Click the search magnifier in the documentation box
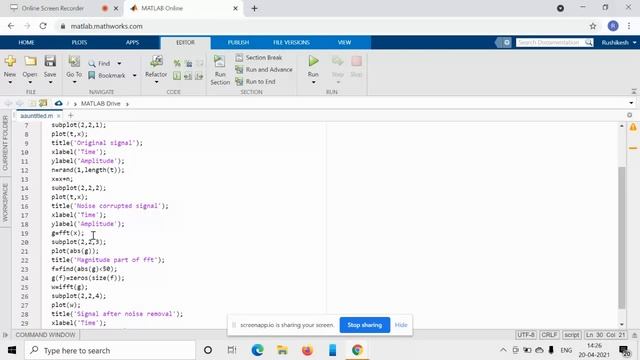Screen dimensions: 640x360 [x=588, y=42]
